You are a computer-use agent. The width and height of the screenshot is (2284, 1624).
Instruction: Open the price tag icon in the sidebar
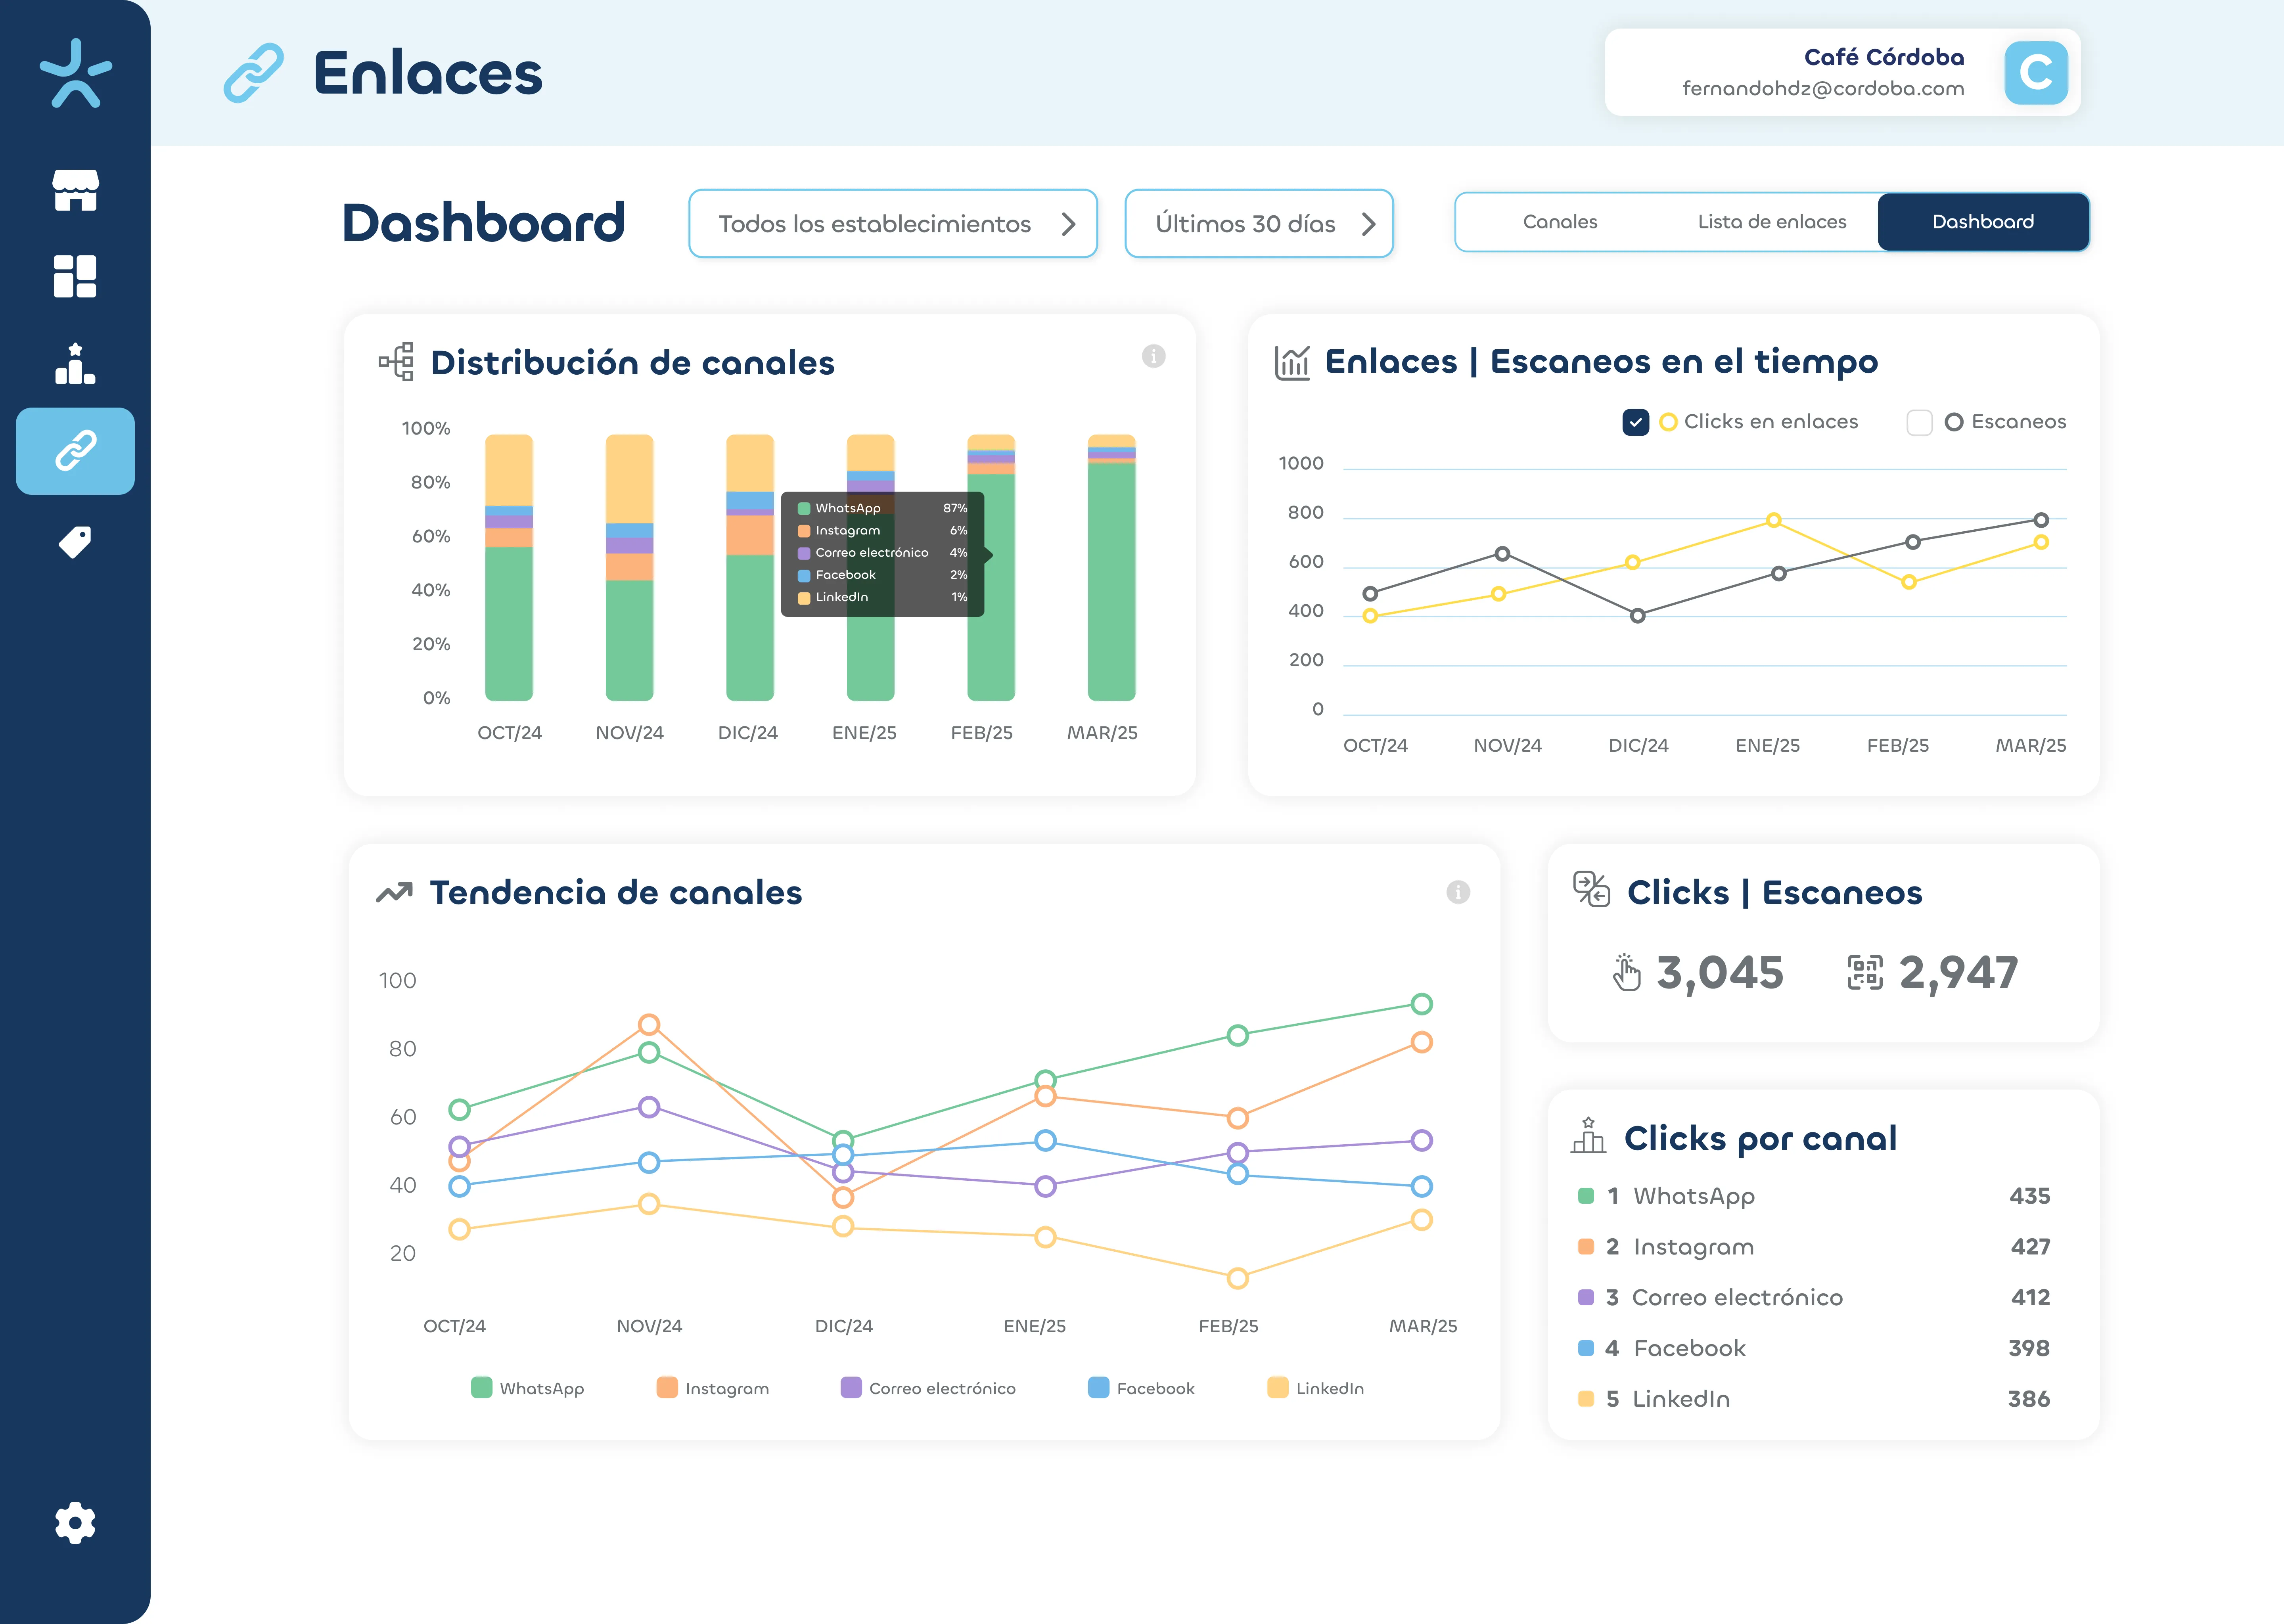(x=75, y=542)
